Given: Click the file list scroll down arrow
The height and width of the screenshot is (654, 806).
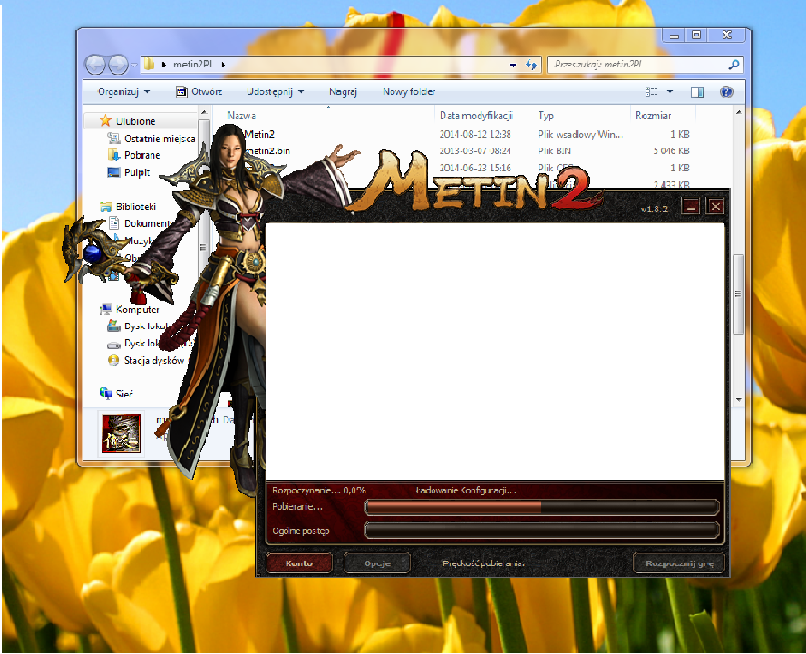Looking at the screenshot, I should coord(739,399).
